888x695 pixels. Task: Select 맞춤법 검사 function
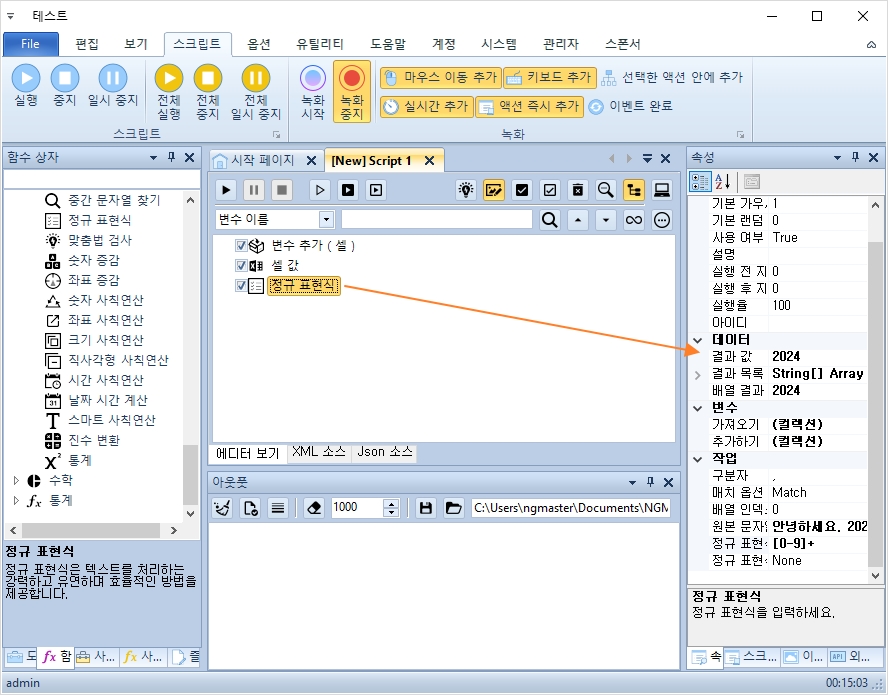click(100, 240)
